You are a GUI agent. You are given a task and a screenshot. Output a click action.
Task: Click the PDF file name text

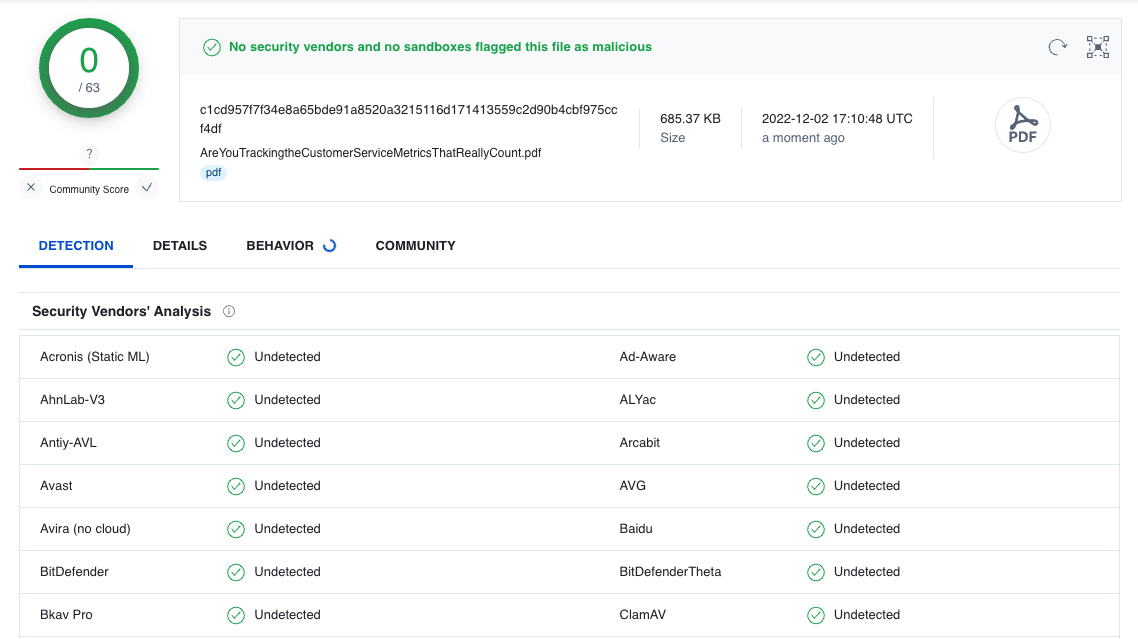tap(370, 153)
